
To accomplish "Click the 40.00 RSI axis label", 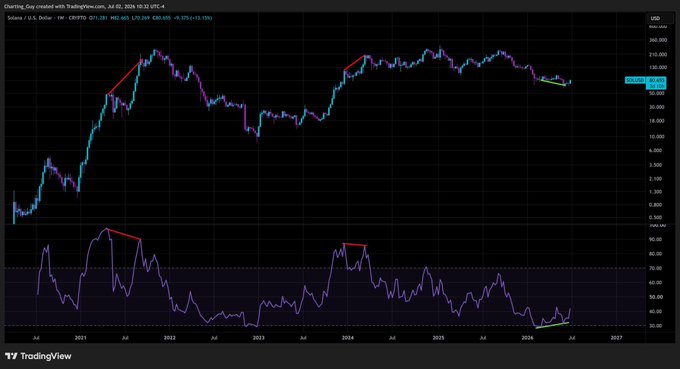I will tap(656, 312).
